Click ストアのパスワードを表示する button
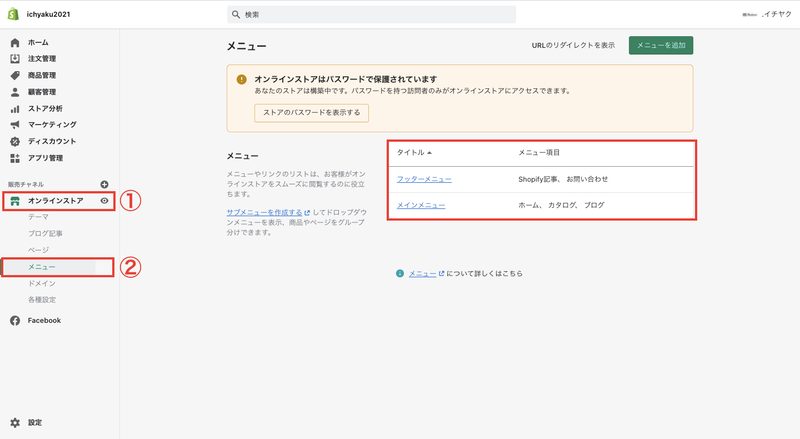This screenshot has width=800, height=439. [x=311, y=113]
